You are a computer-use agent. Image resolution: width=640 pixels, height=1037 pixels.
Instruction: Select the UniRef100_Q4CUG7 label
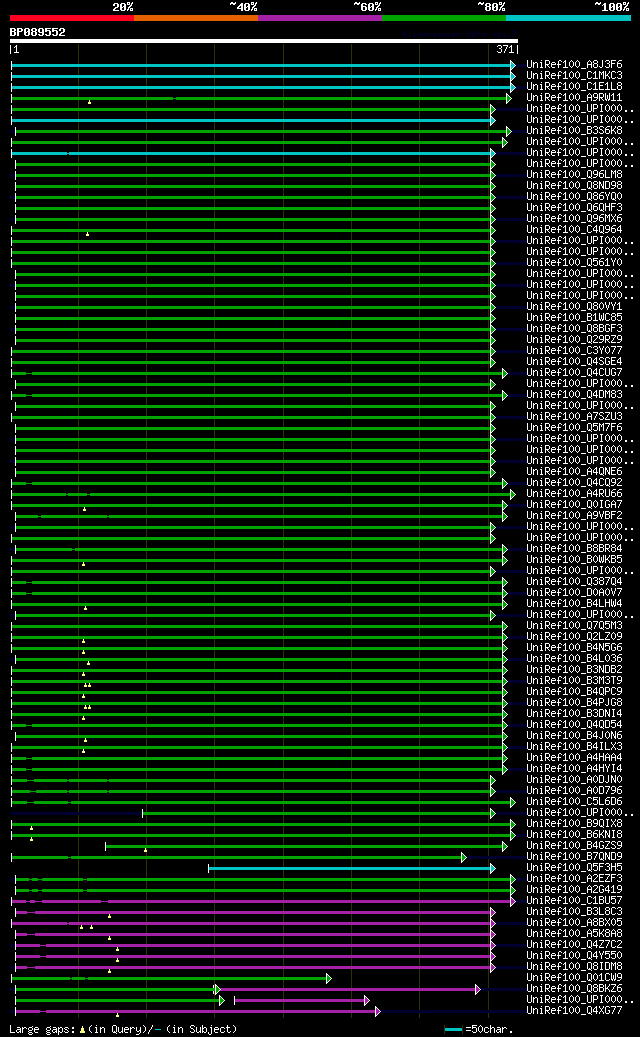click(574, 373)
